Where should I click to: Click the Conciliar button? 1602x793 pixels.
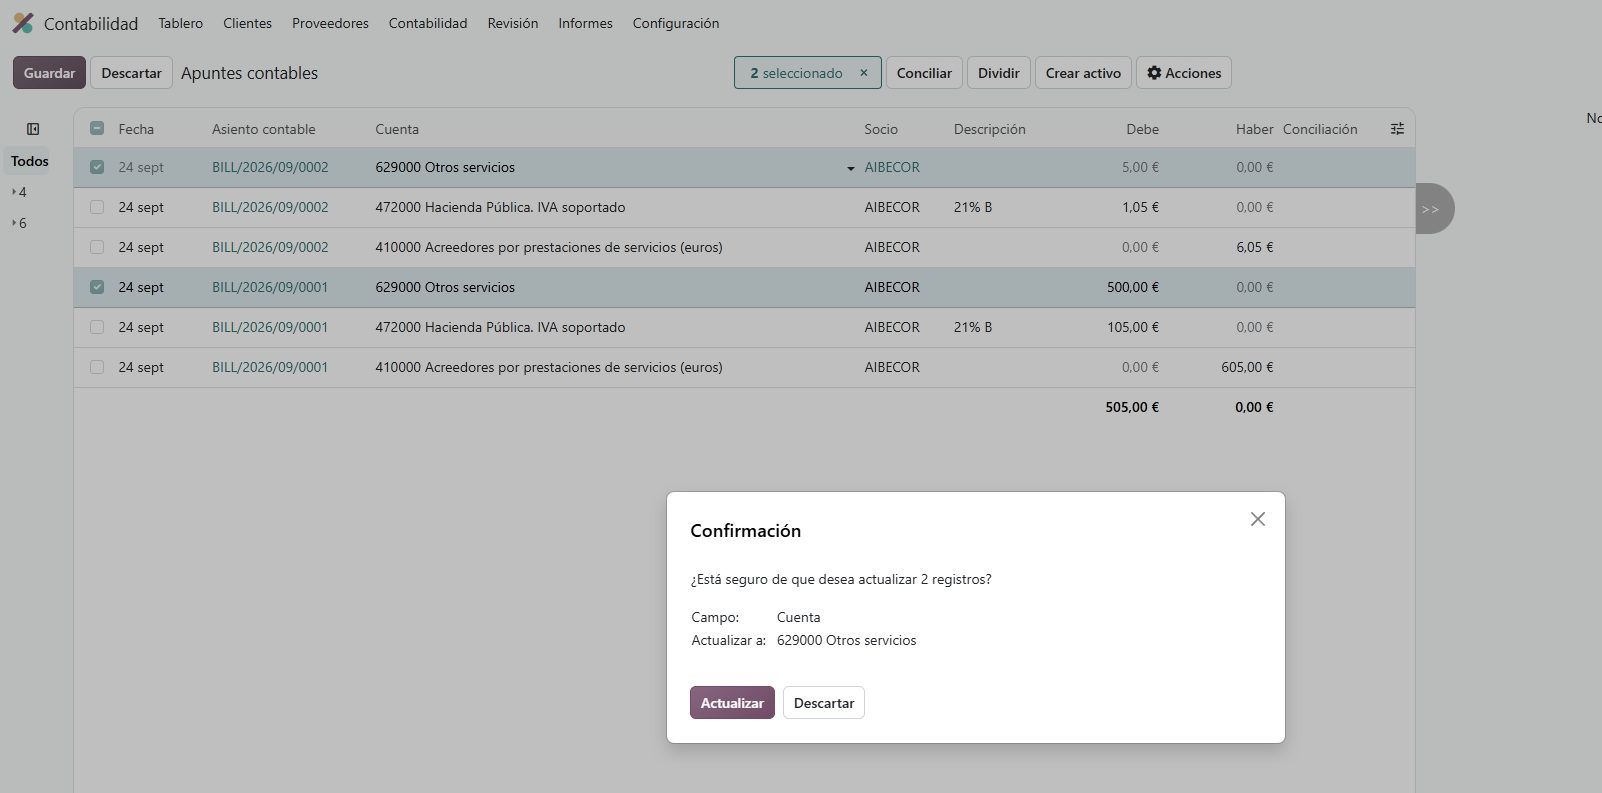[924, 73]
